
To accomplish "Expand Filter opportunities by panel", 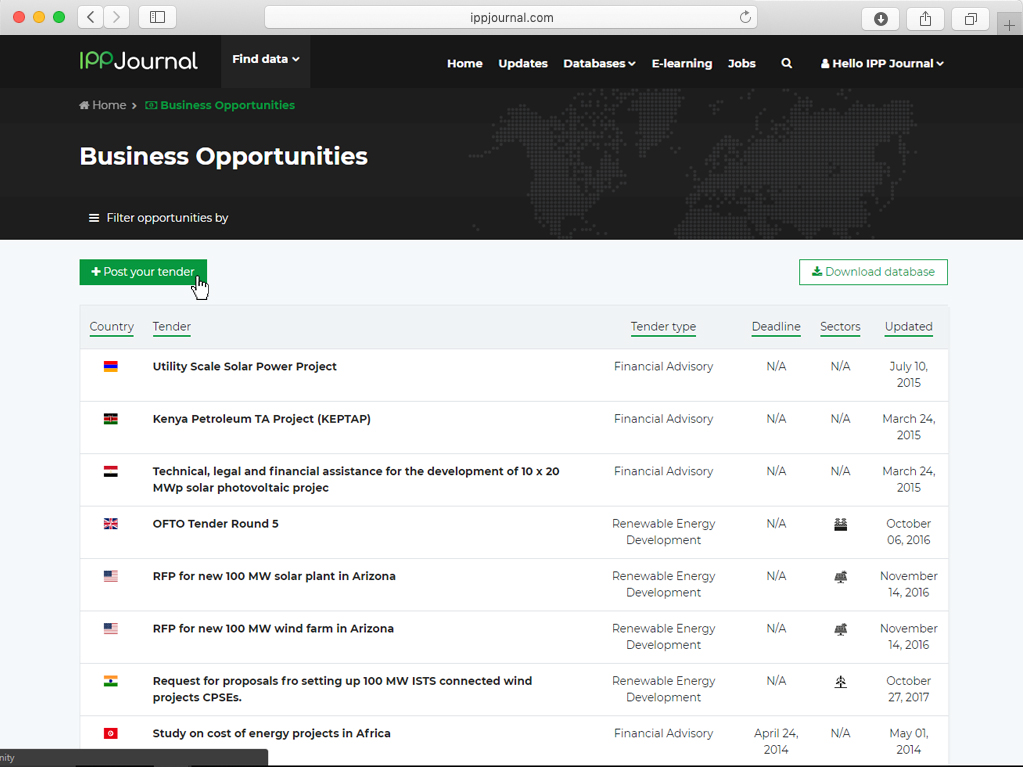I will pyautogui.click(x=158, y=218).
